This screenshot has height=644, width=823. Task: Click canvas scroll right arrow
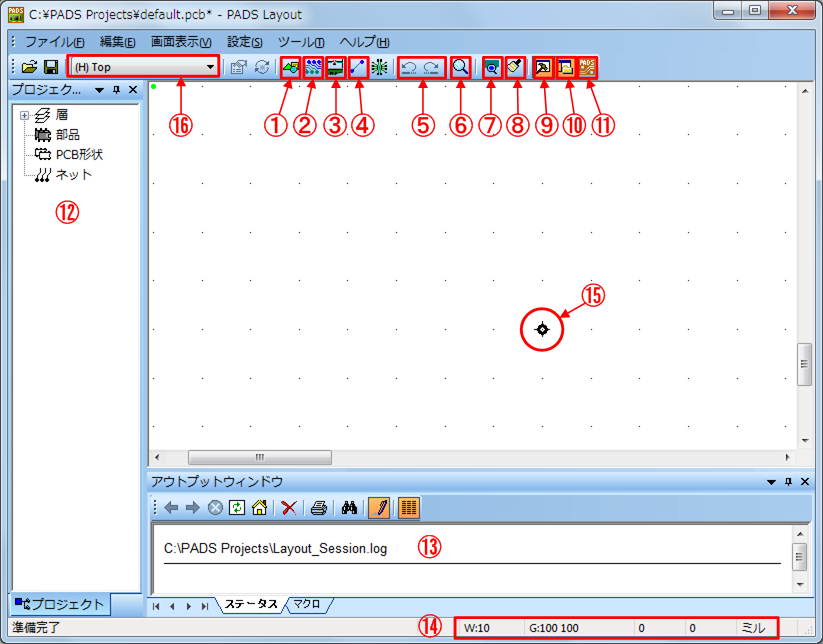pyautogui.click(x=787, y=457)
